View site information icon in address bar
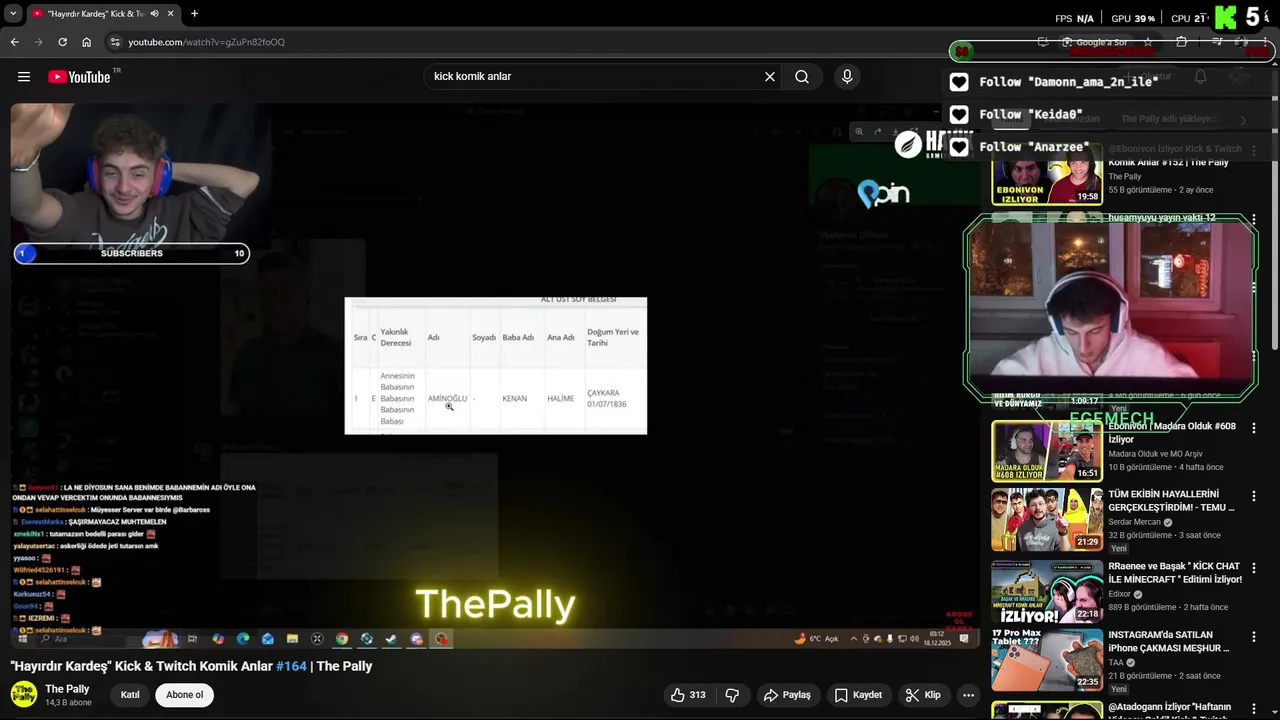Screen dimensions: 1280x720 (x=115, y=42)
